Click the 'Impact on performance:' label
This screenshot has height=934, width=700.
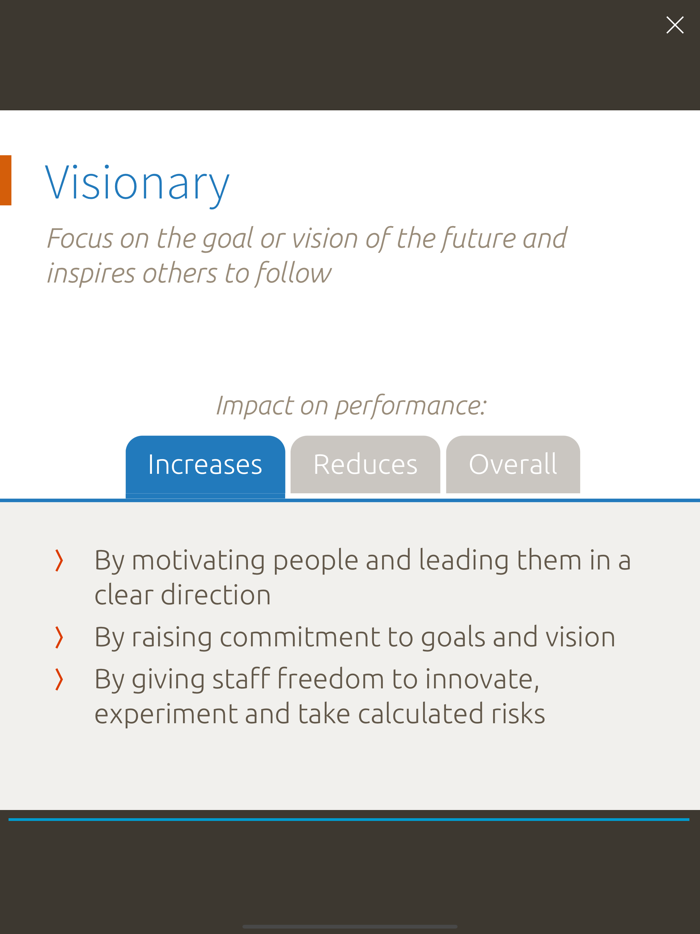[351, 405]
